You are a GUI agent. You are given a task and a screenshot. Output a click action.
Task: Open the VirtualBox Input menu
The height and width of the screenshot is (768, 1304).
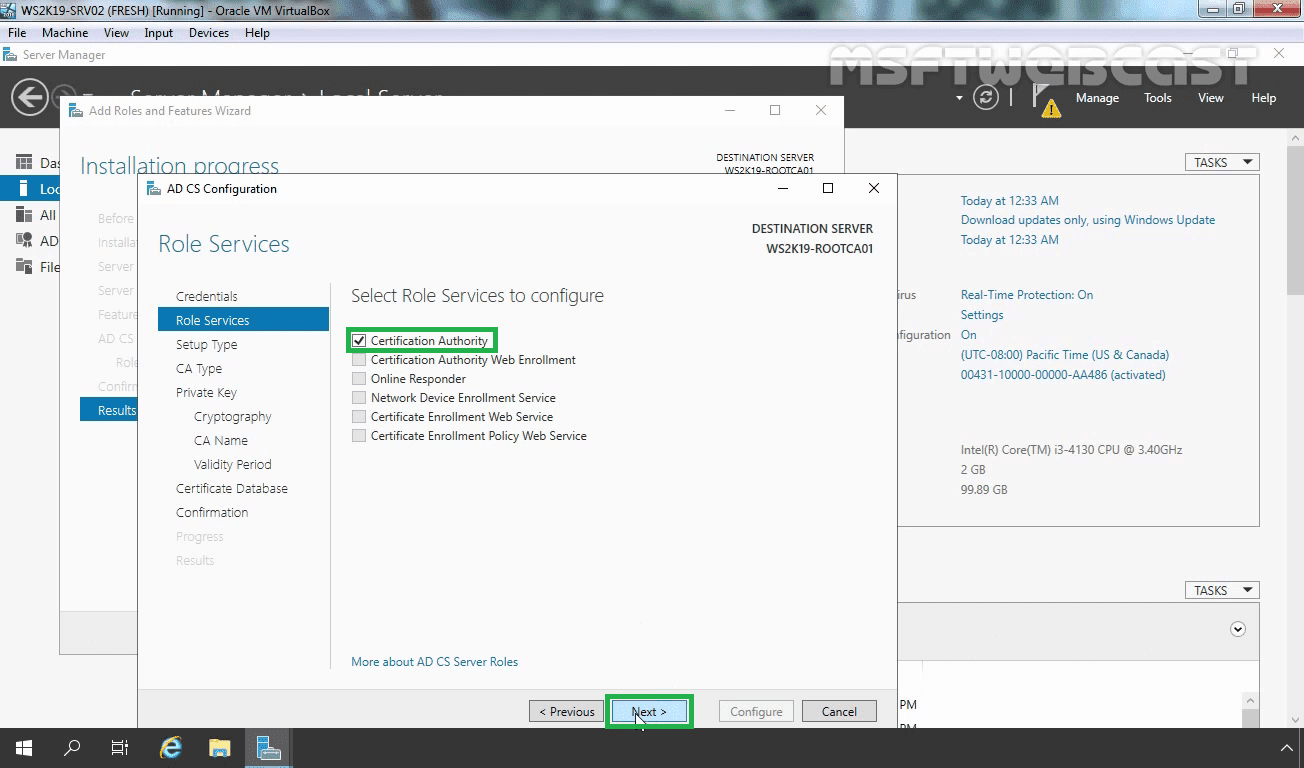[158, 33]
